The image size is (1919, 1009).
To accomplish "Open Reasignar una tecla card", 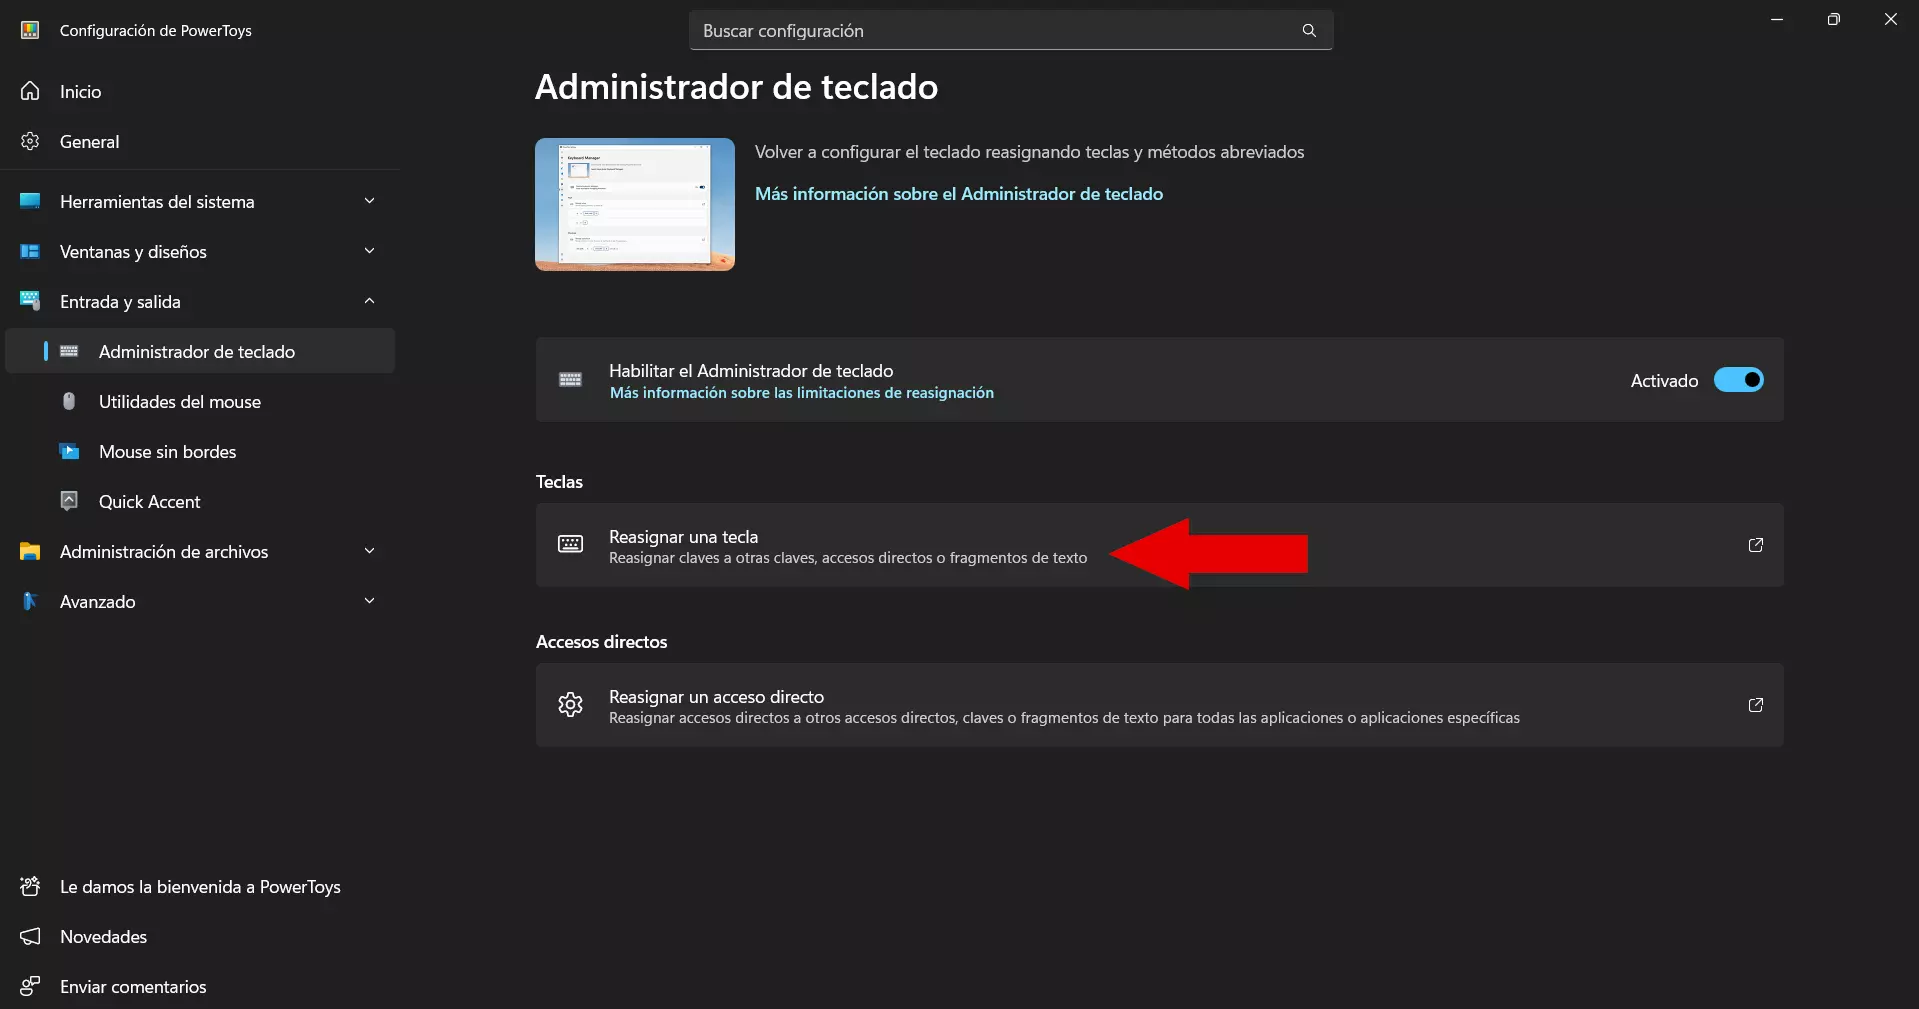I will pos(1160,545).
